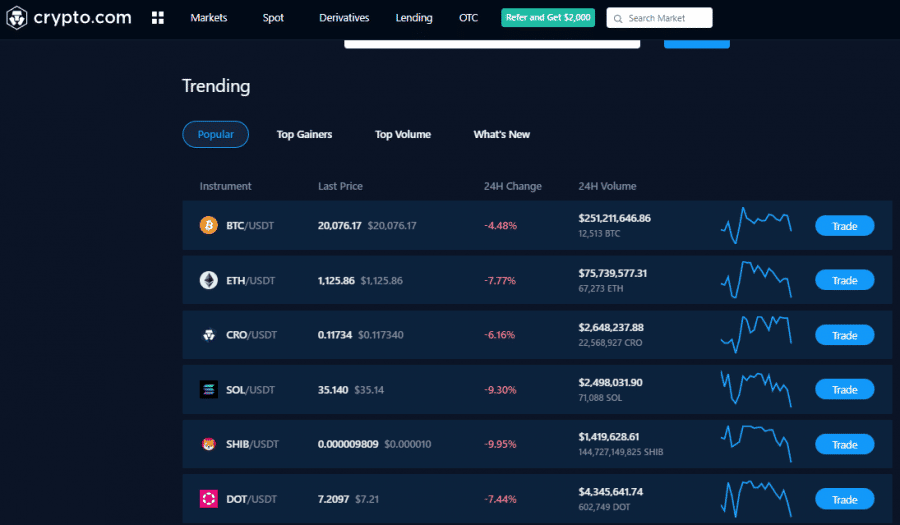Click the Ethereum coin icon

coord(209,281)
